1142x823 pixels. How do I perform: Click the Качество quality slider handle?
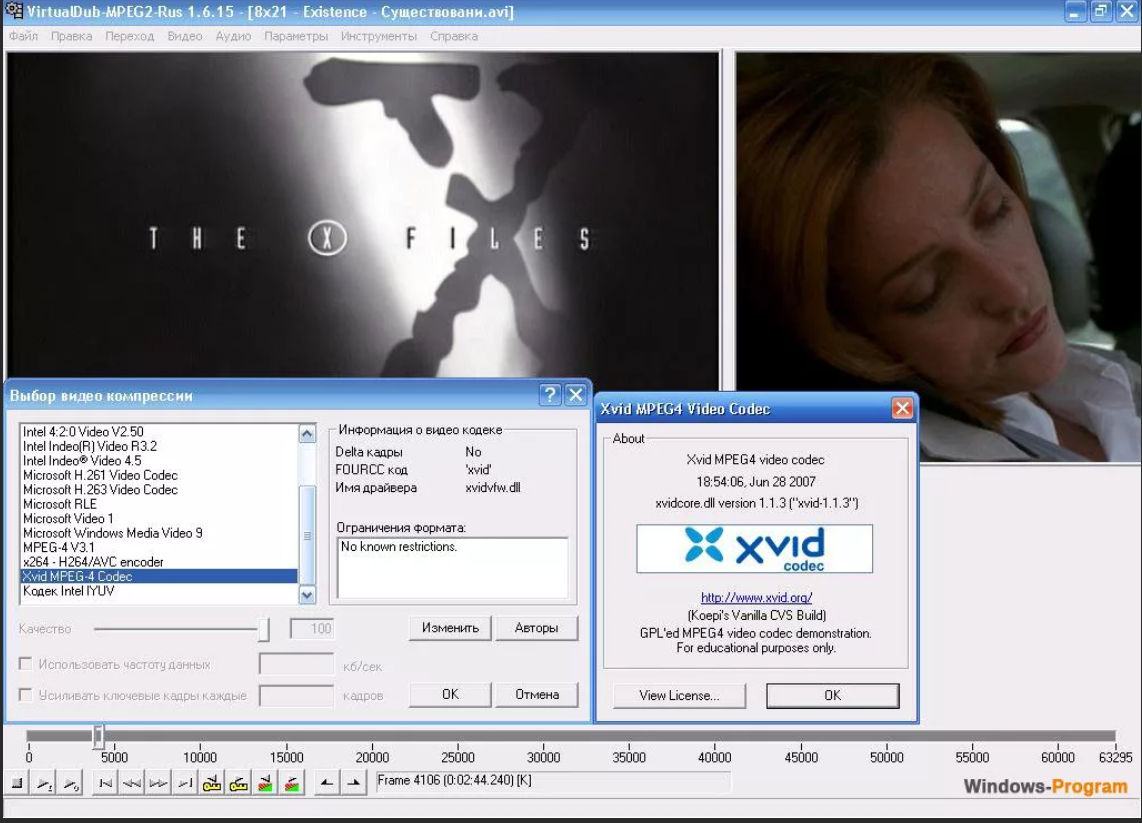point(264,629)
